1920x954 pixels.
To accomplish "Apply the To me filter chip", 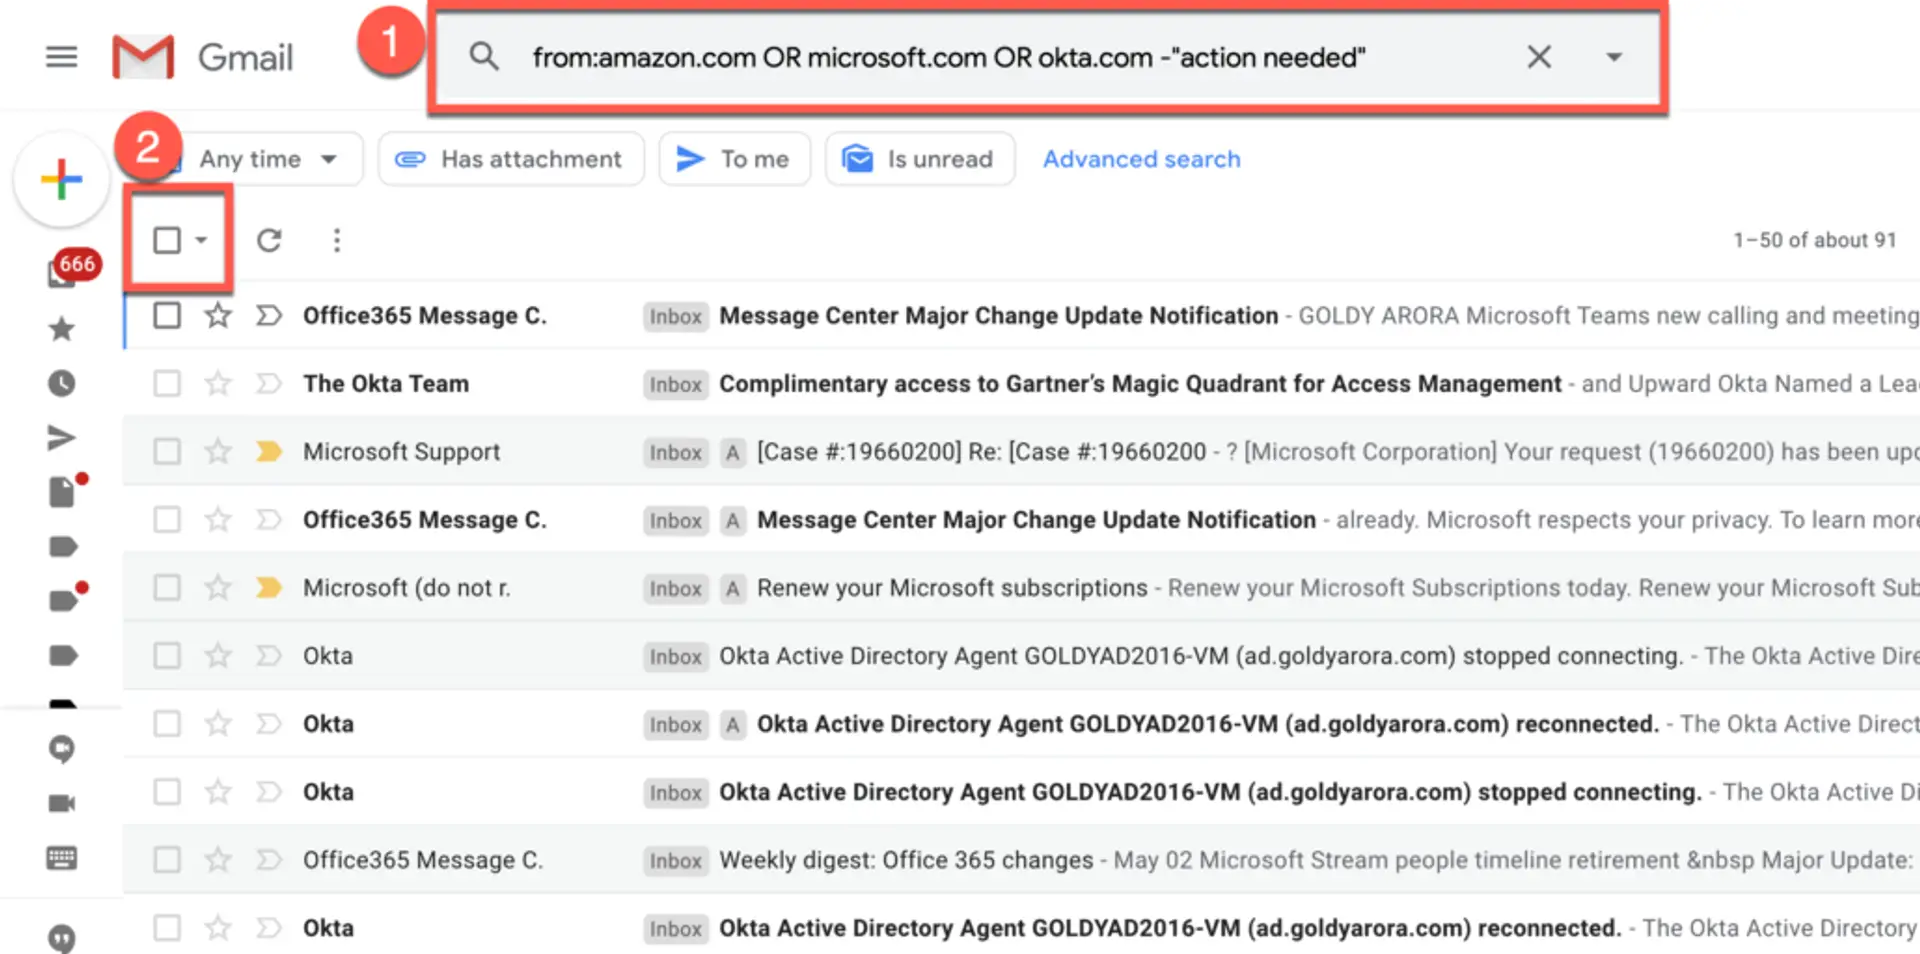I will point(734,159).
